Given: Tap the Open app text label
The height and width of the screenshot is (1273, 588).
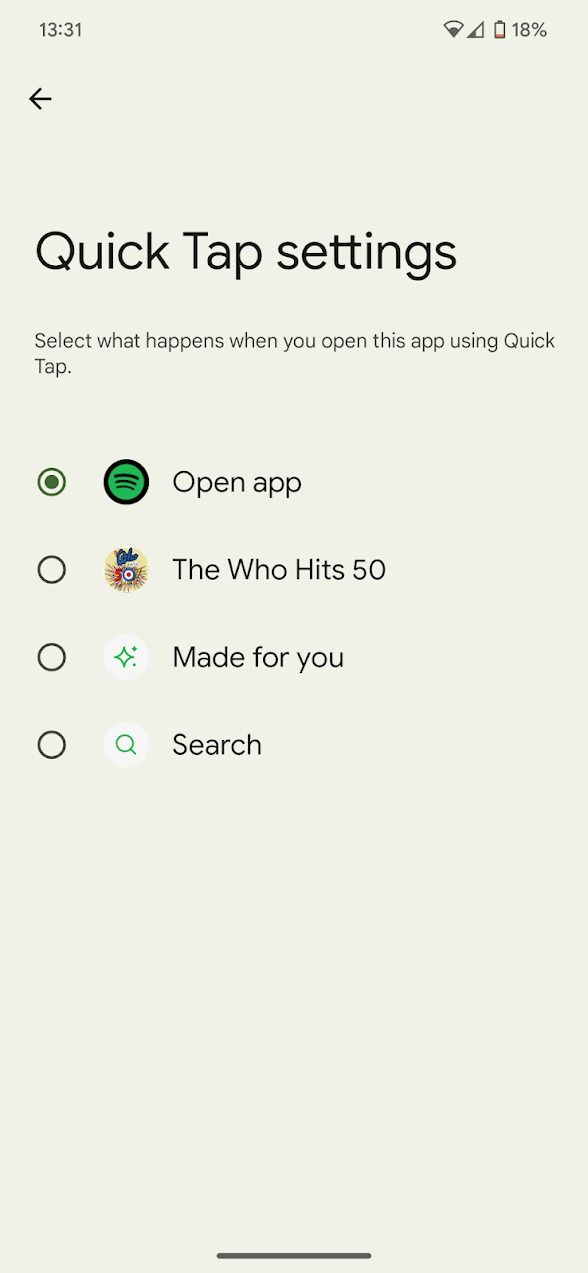Looking at the screenshot, I should [237, 482].
